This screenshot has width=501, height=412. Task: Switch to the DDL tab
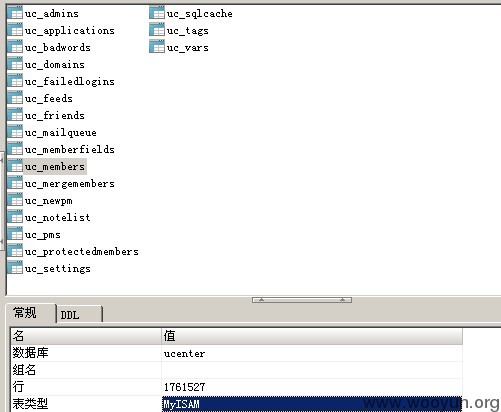pos(79,315)
